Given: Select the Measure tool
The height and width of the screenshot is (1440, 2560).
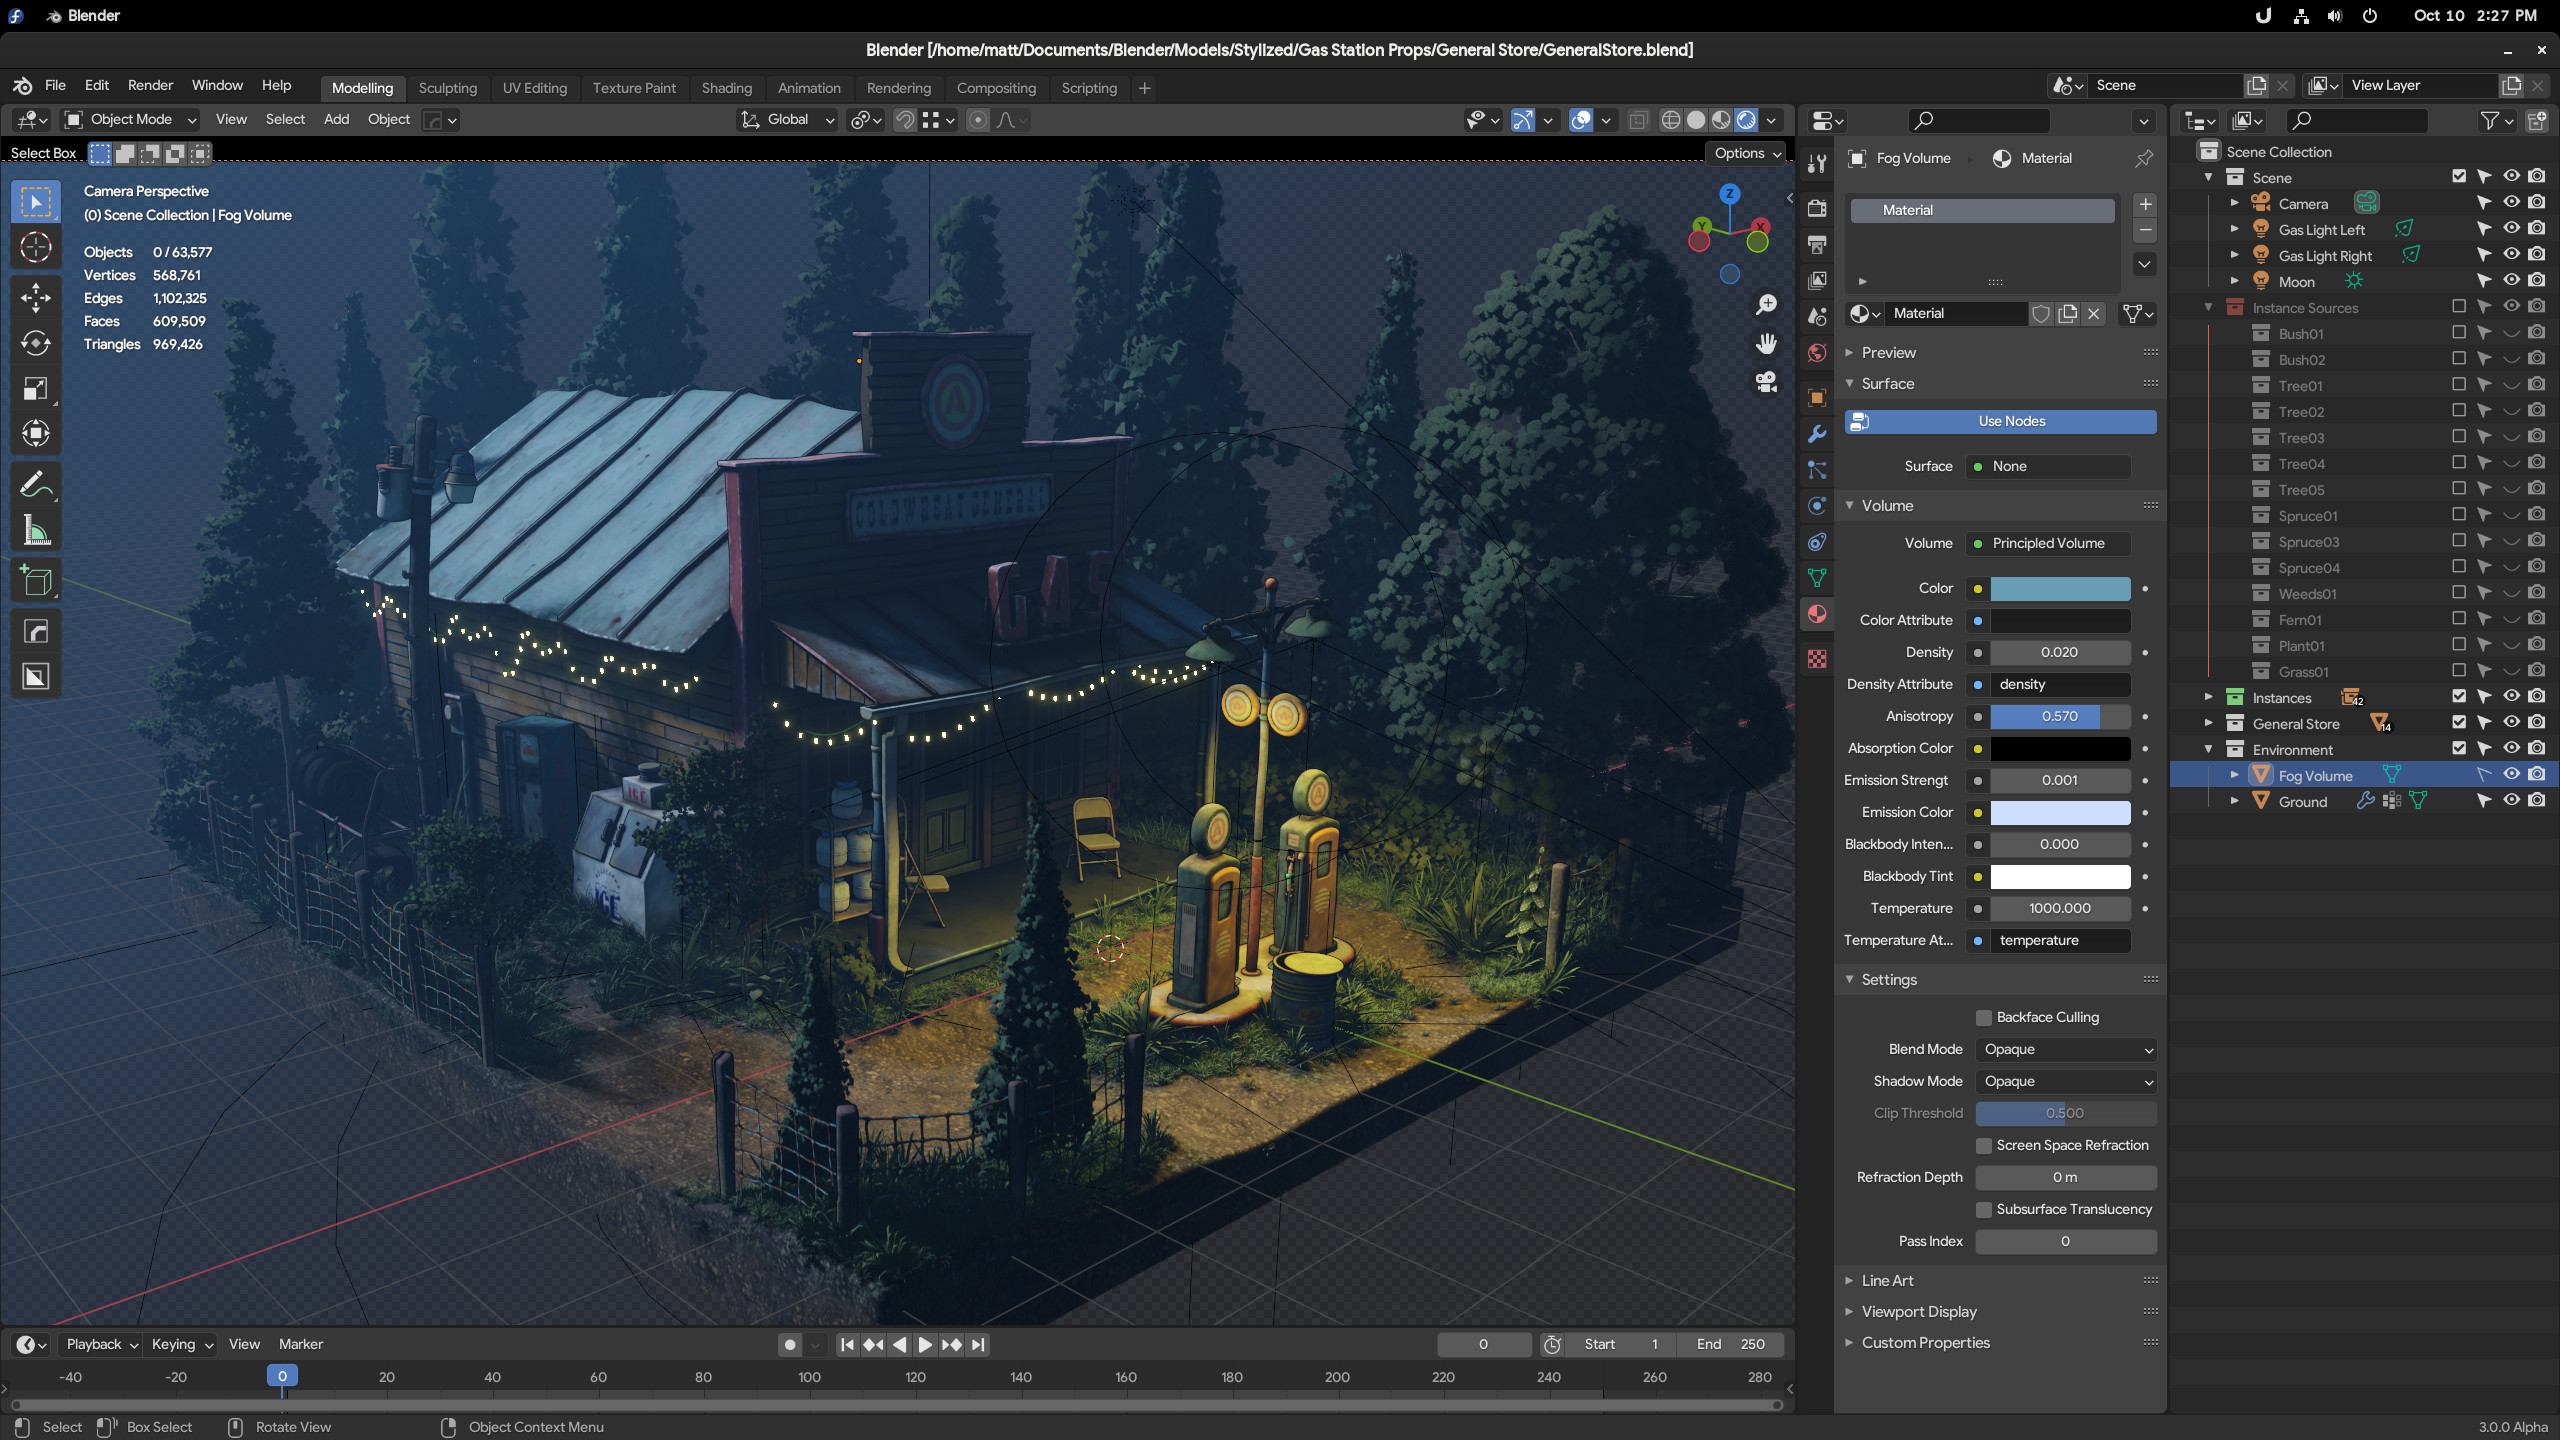Looking at the screenshot, I should coord(36,530).
